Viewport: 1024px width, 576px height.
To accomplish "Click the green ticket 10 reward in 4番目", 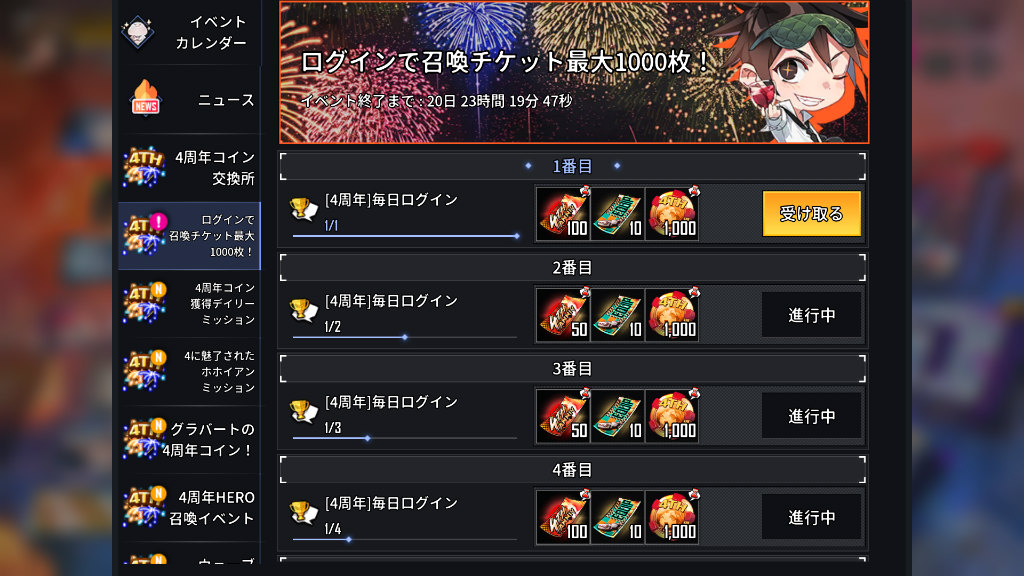I will coord(617,517).
